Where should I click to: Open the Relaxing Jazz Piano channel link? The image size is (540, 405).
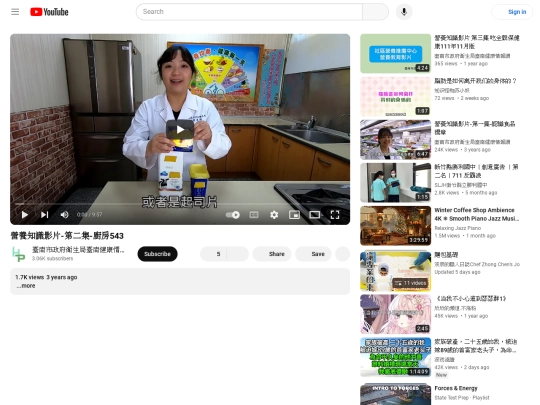coord(458,228)
